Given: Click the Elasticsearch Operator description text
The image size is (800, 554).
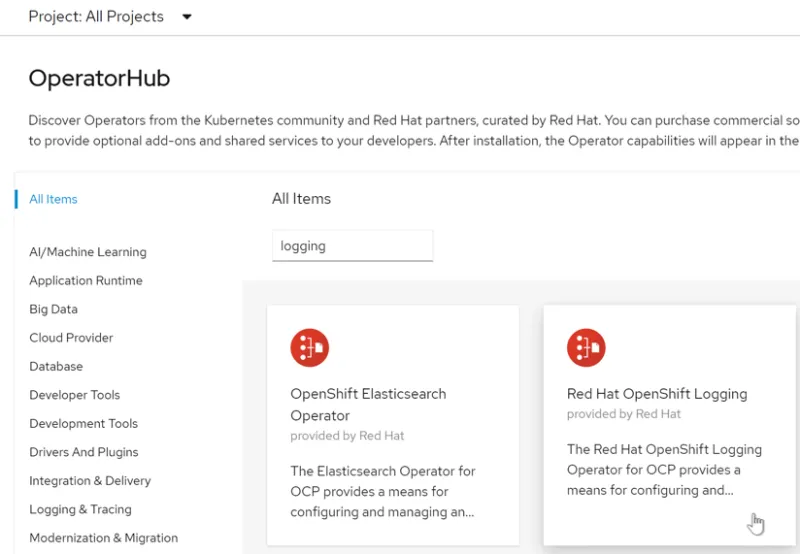Looking at the screenshot, I should (383, 491).
